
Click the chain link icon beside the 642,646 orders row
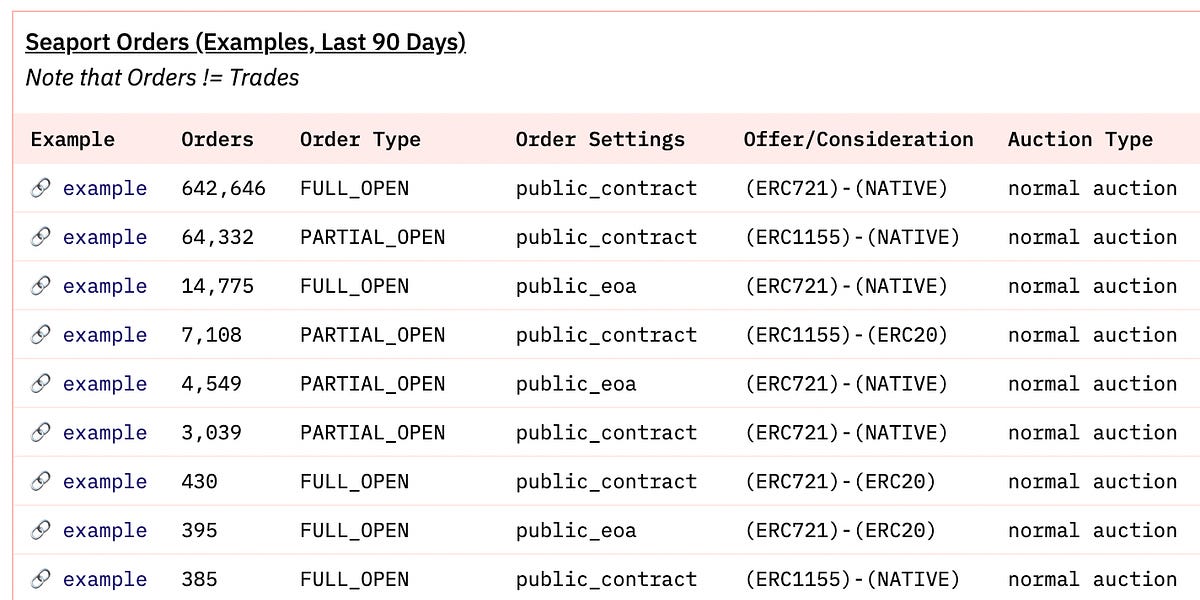(x=40, y=188)
